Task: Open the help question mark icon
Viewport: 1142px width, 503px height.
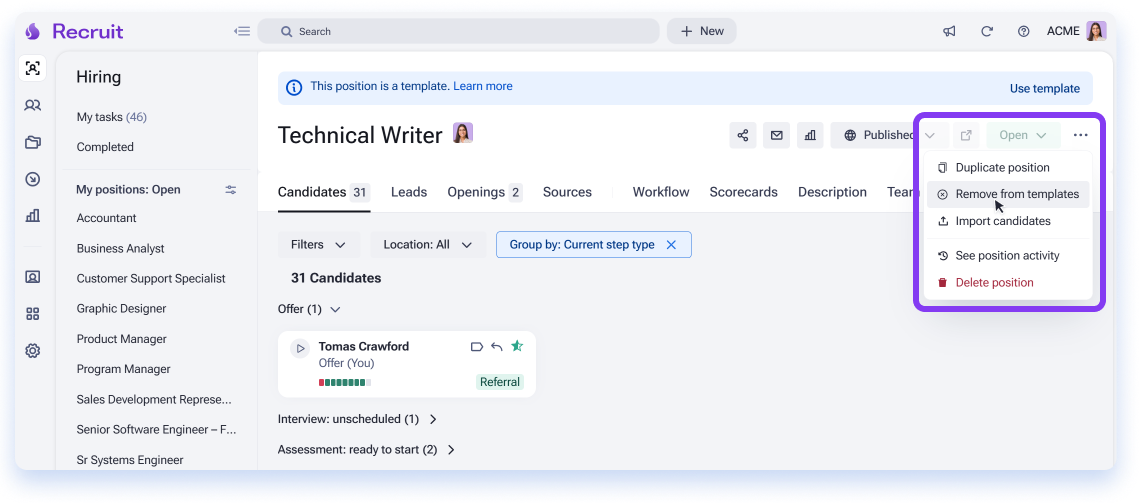Action: pyautogui.click(x=1023, y=31)
